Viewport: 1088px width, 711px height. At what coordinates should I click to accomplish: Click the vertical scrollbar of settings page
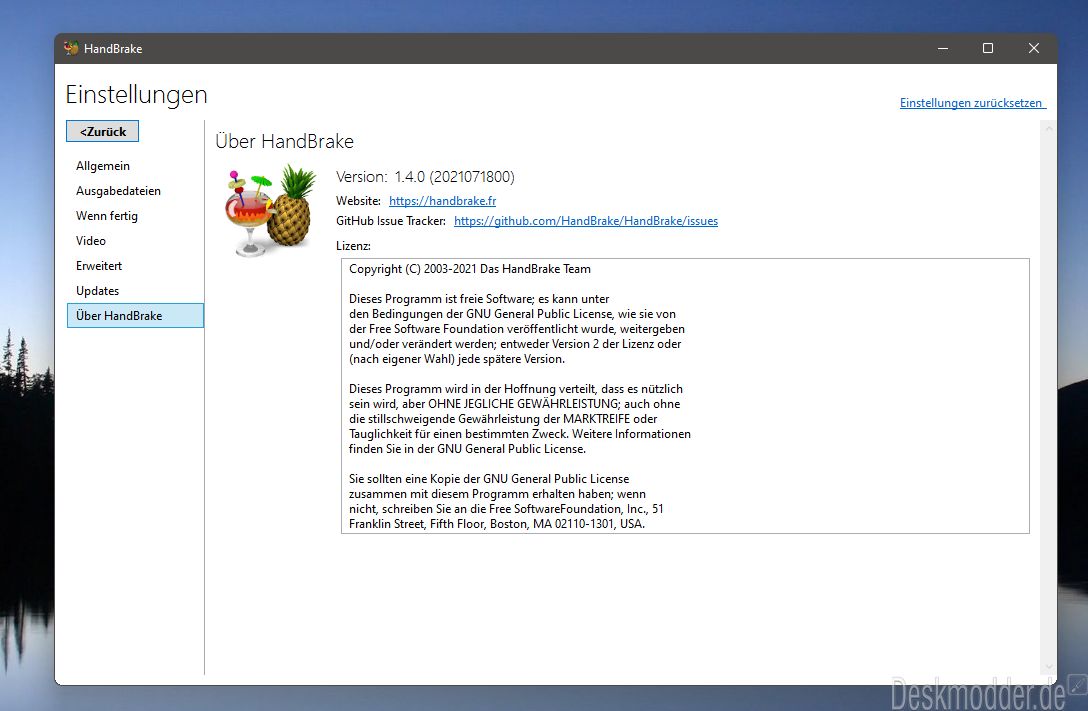click(x=1048, y=397)
